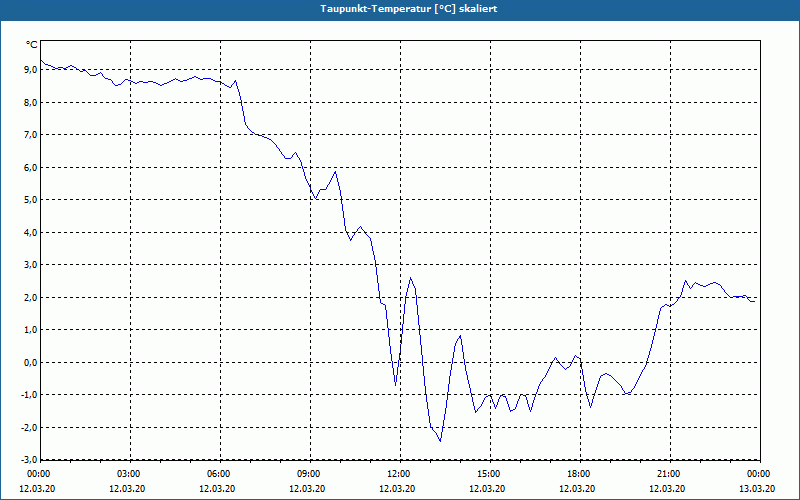Select the 9,0 y-axis label
The height and width of the screenshot is (500, 800).
[x=31, y=69]
